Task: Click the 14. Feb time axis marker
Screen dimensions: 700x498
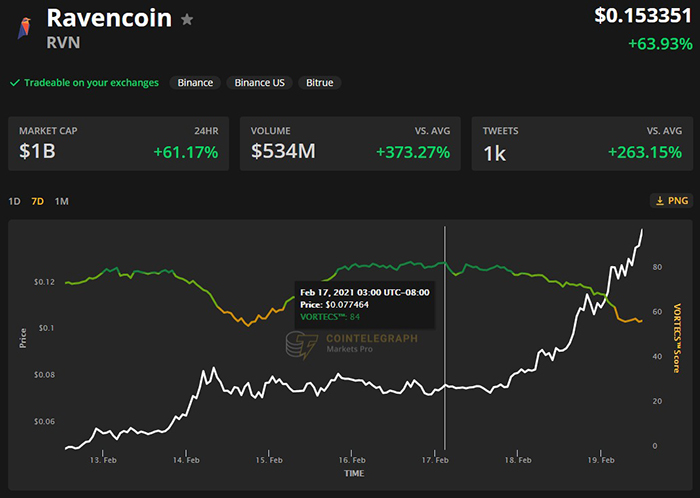Action: (x=183, y=461)
